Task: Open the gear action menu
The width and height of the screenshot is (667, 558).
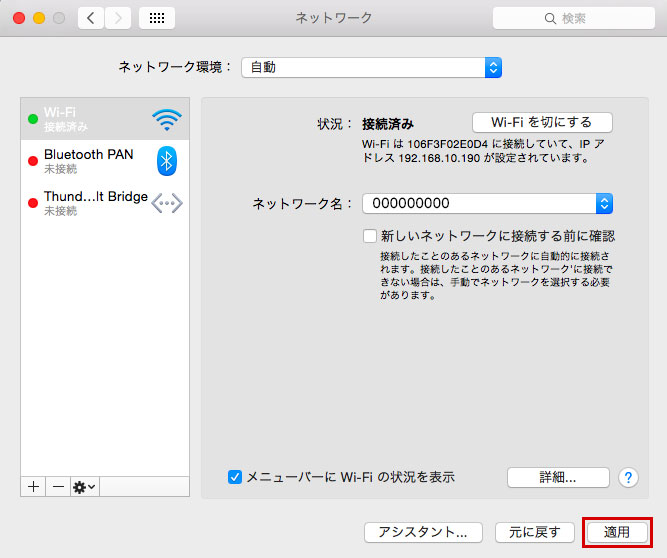Action: (85, 487)
